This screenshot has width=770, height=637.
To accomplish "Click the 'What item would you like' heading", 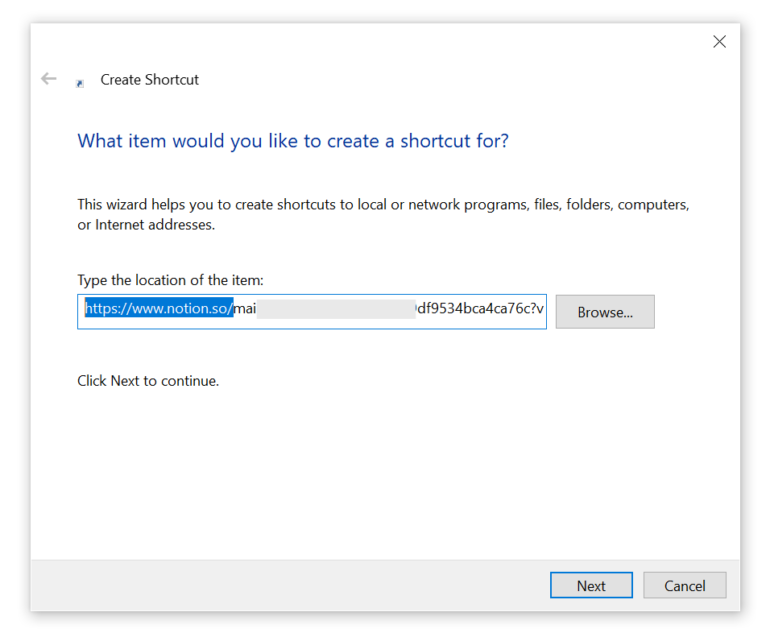I will [x=293, y=141].
